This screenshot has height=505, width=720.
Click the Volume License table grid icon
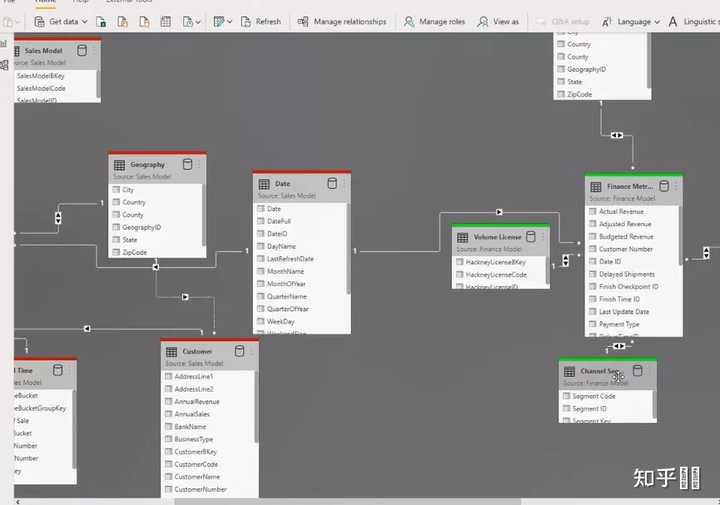[462, 237]
